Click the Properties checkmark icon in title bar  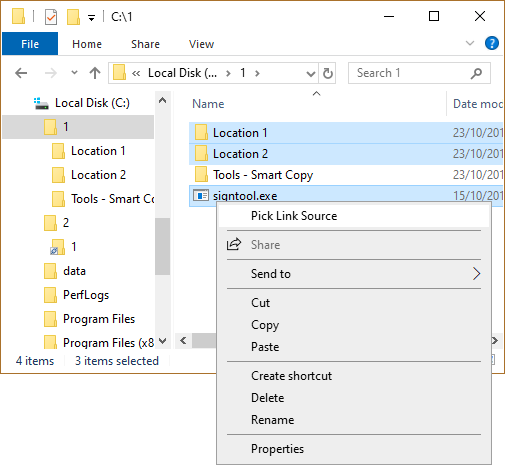click(51, 17)
